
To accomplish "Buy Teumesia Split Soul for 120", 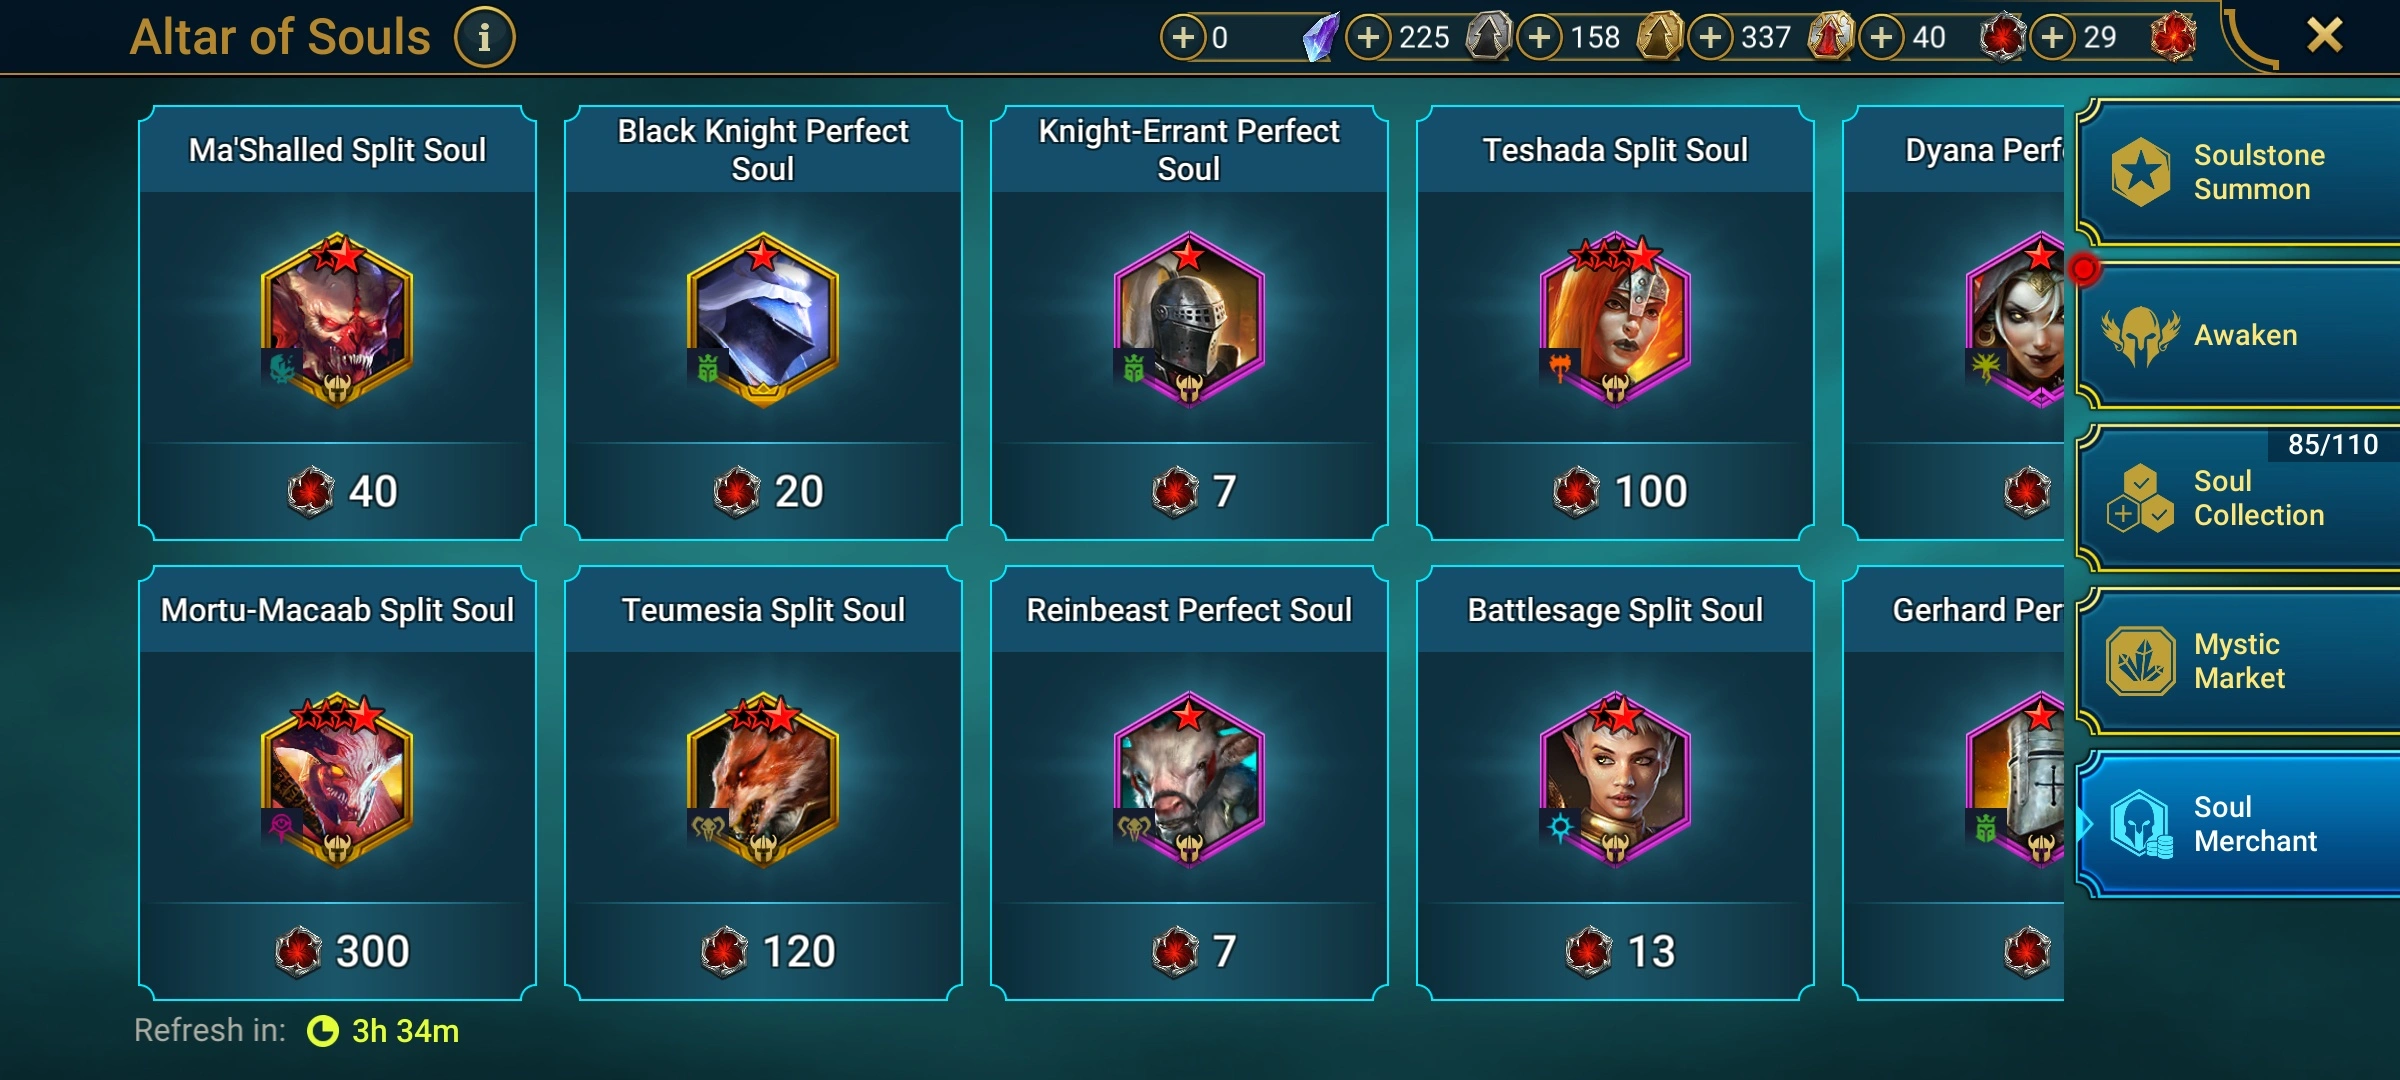I will click(764, 951).
